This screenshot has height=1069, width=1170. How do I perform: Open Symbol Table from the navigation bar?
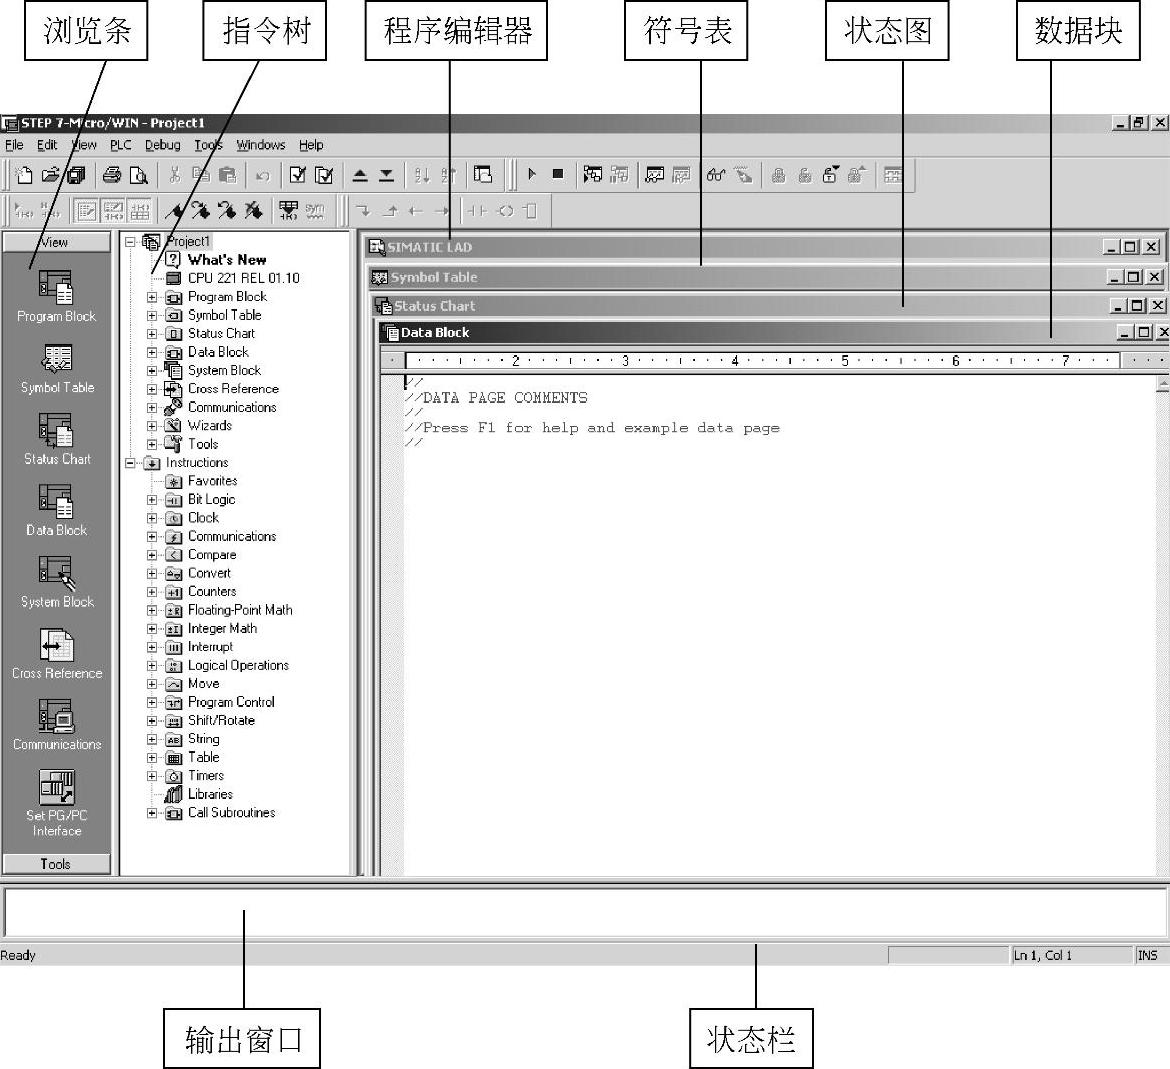tap(57, 369)
